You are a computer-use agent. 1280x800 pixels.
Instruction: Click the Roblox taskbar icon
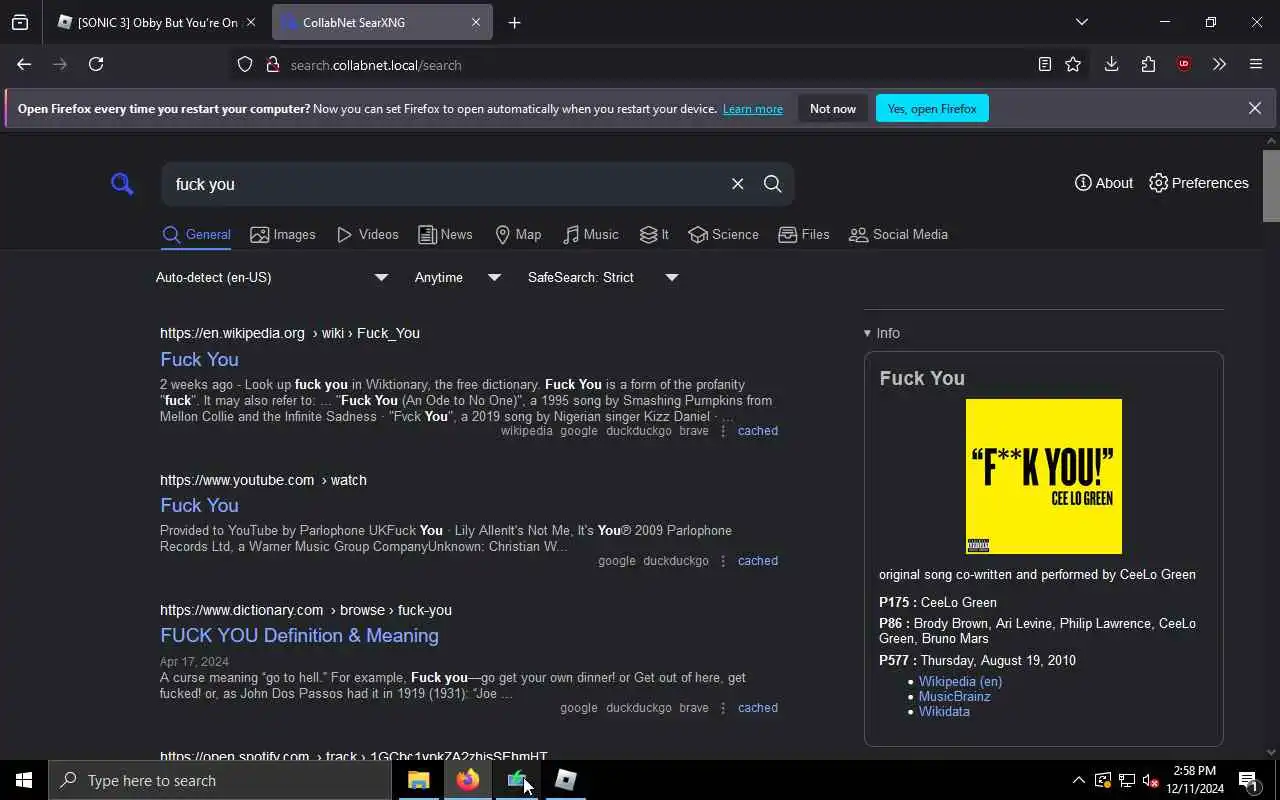point(565,780)
